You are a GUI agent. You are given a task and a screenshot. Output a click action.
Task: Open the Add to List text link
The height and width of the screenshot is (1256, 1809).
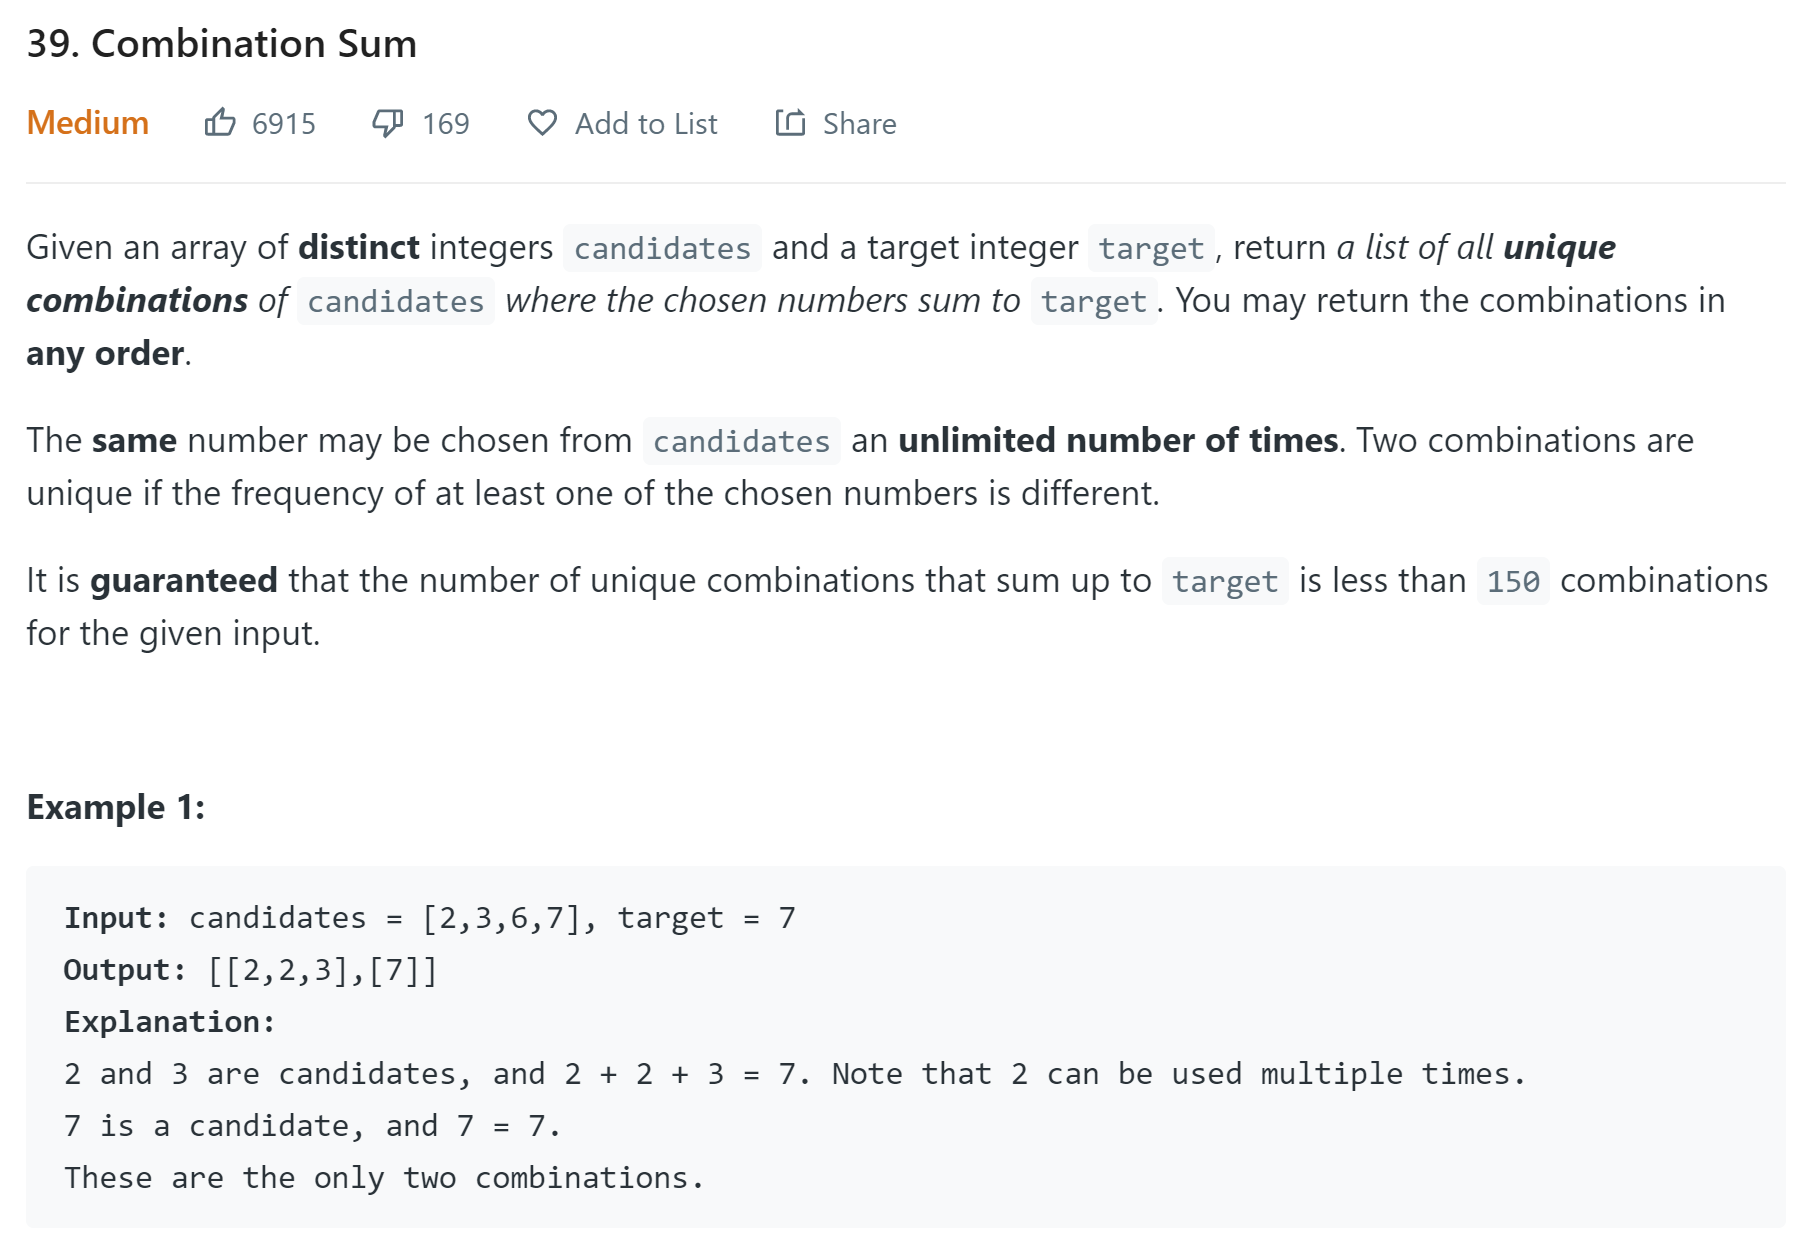point(646,124)
